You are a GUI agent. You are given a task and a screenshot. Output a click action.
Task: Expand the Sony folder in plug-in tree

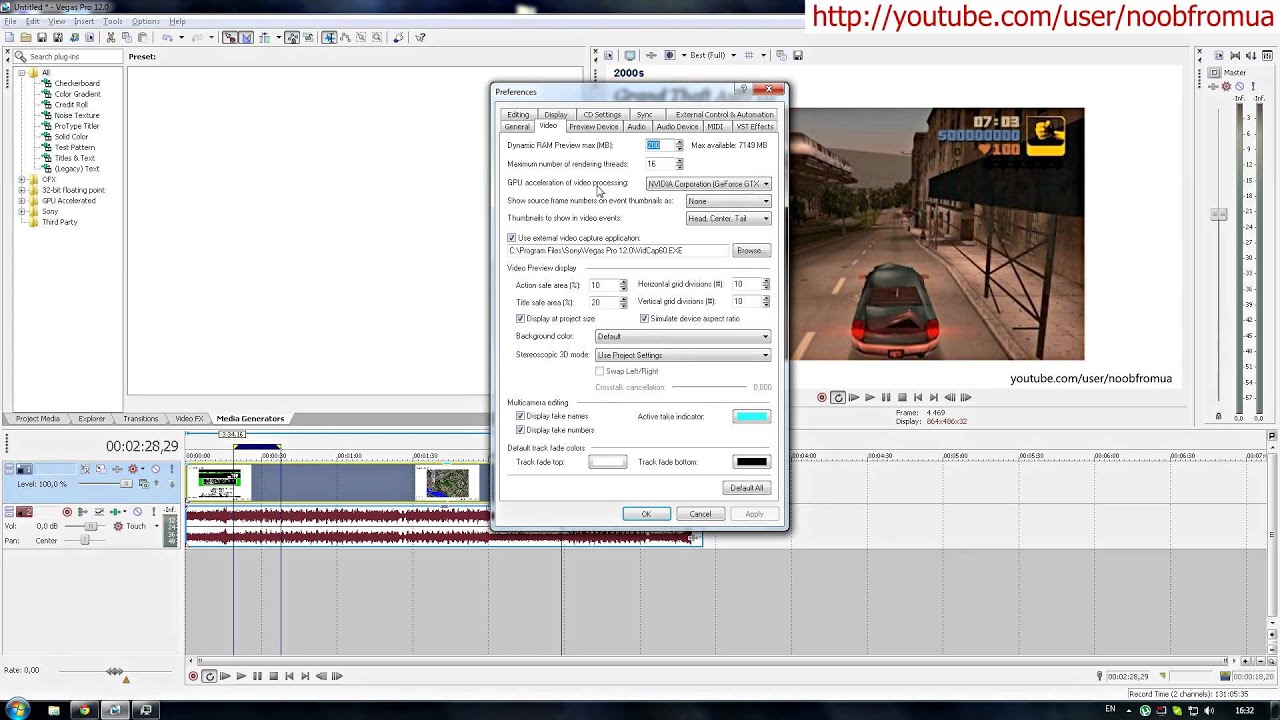22,211
